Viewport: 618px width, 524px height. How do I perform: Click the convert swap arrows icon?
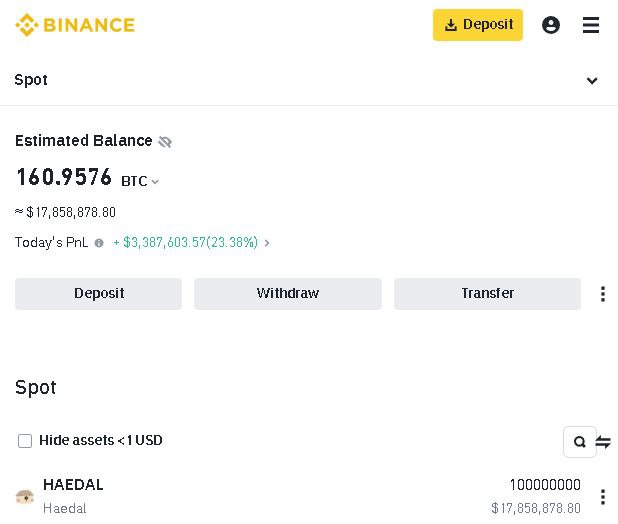(603, 442)
